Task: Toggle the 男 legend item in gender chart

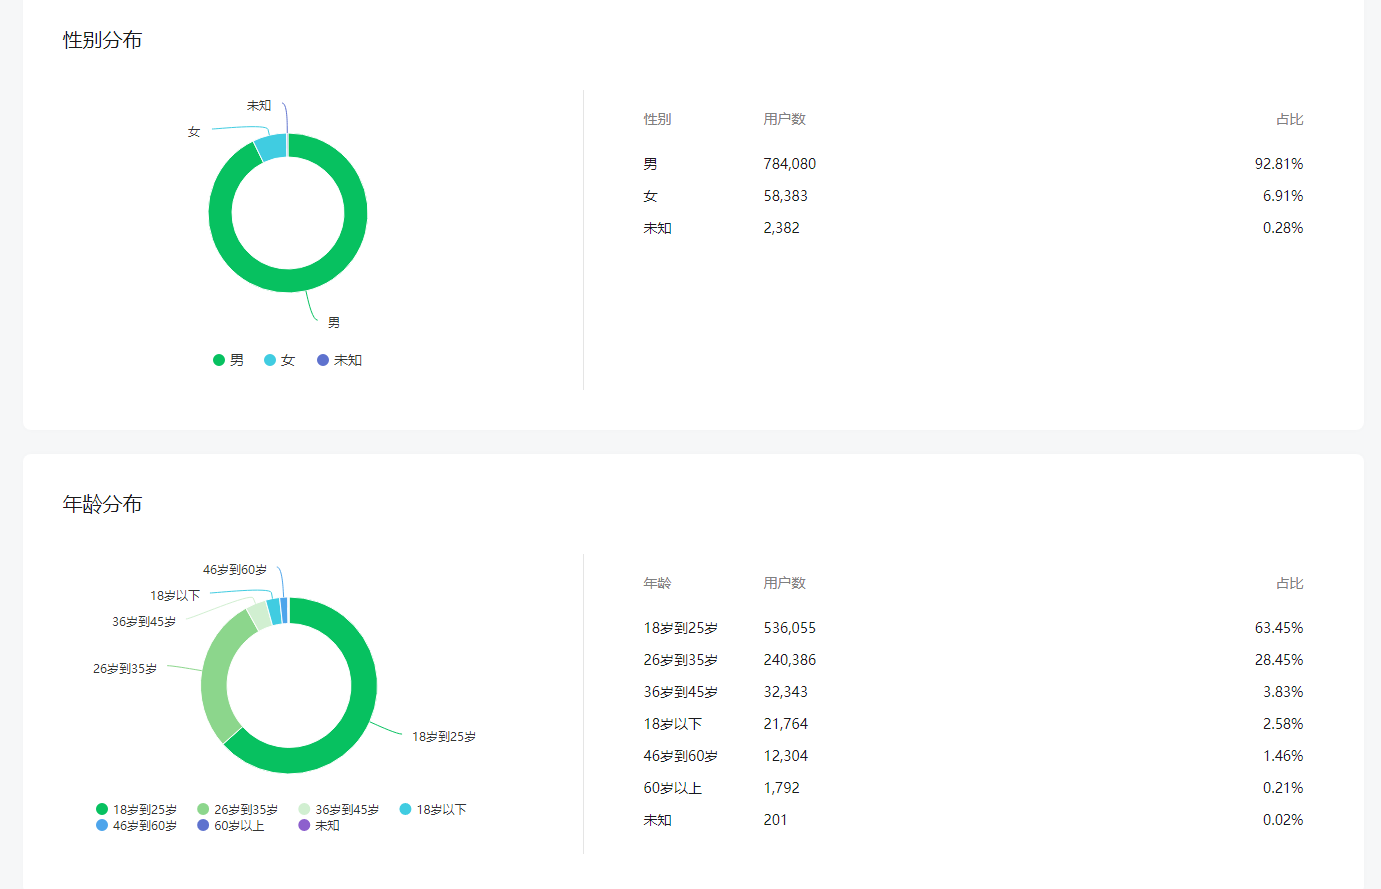Action: click(228, 360)
